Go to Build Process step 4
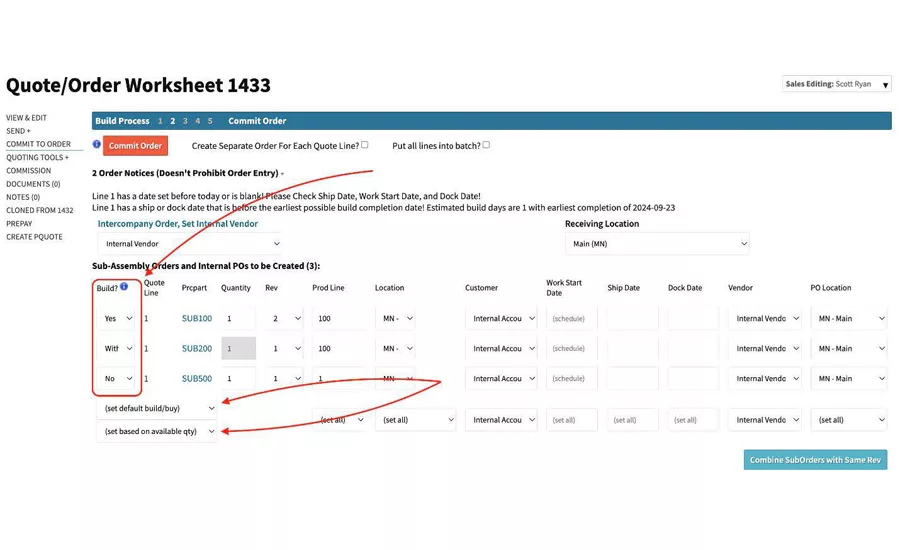900x550 pixels. 197,121
